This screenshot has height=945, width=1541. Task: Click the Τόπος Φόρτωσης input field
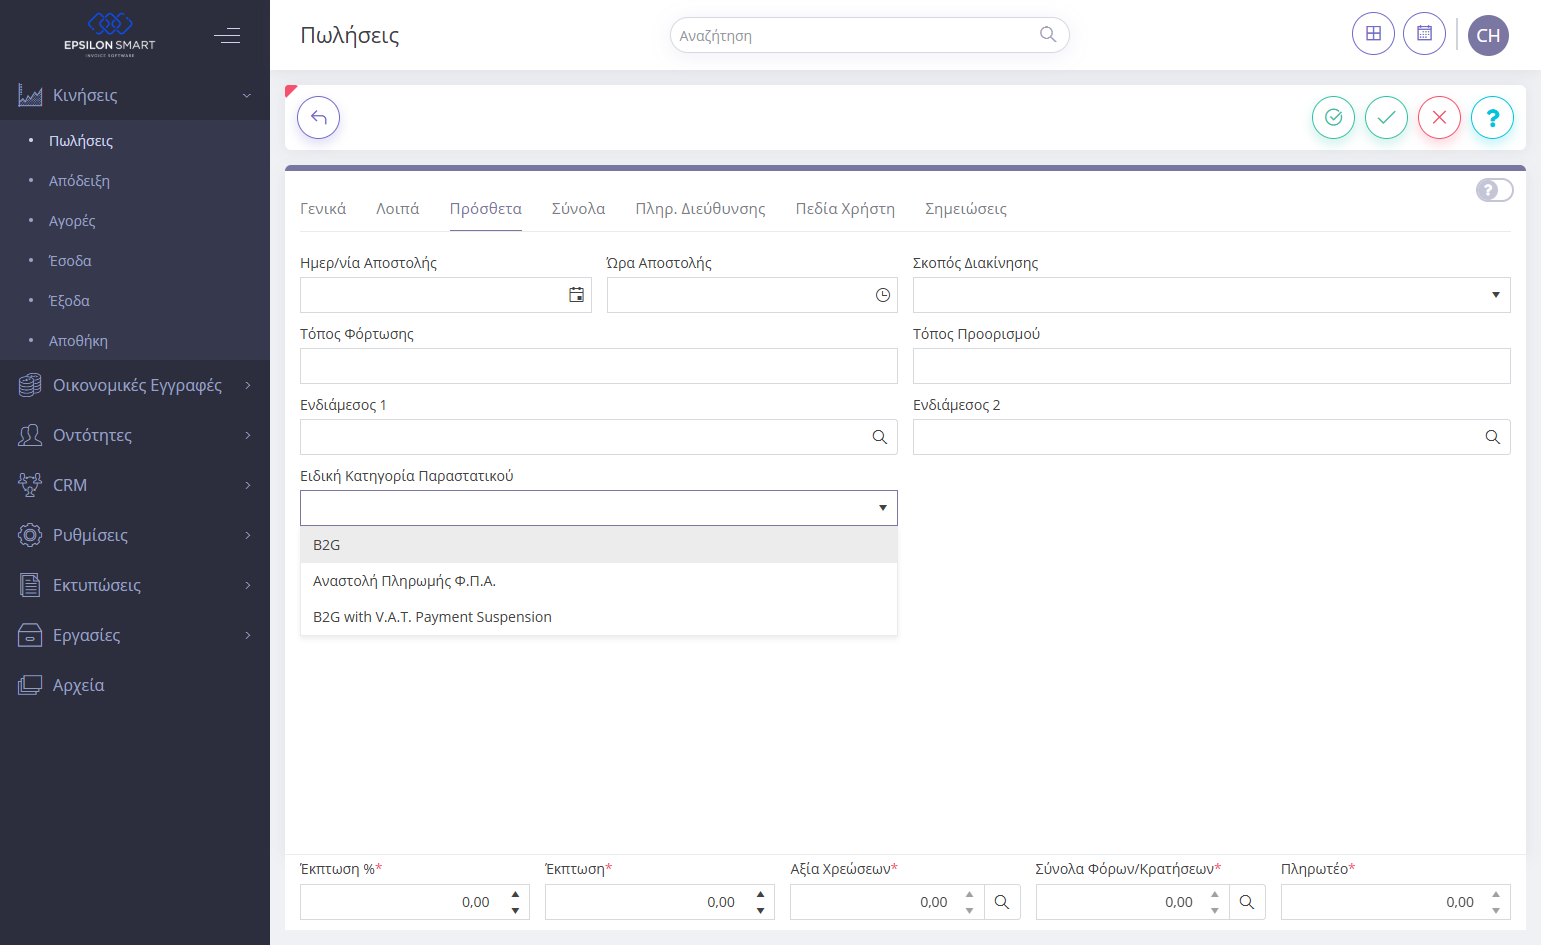click(x=599, y=366)
